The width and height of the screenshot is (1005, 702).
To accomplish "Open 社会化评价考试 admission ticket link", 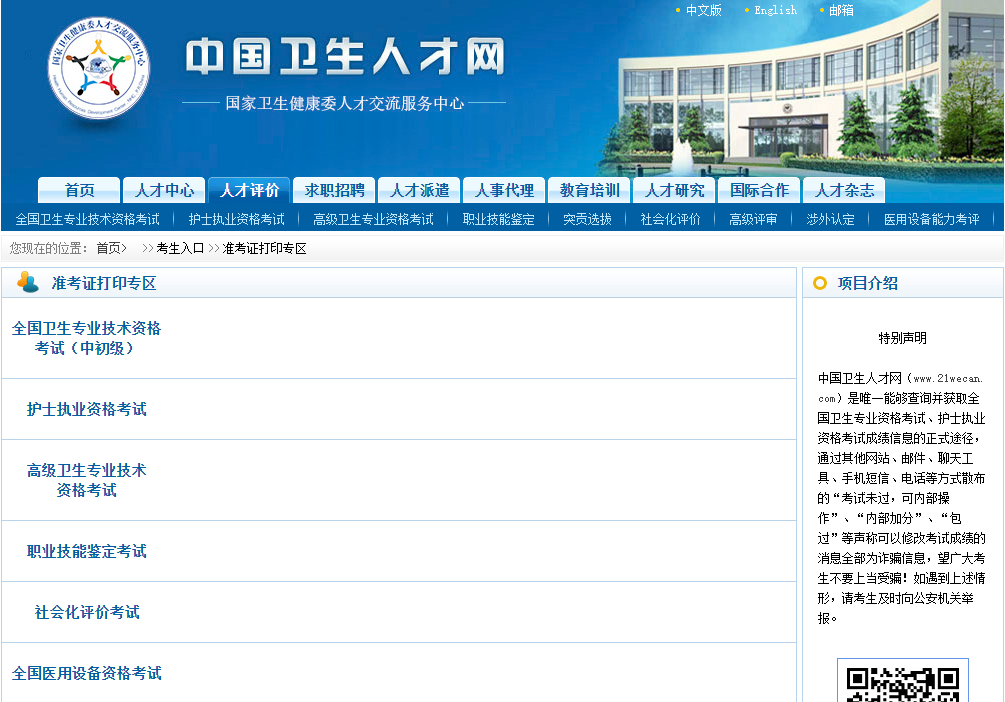I will click(x=87, y=612).
